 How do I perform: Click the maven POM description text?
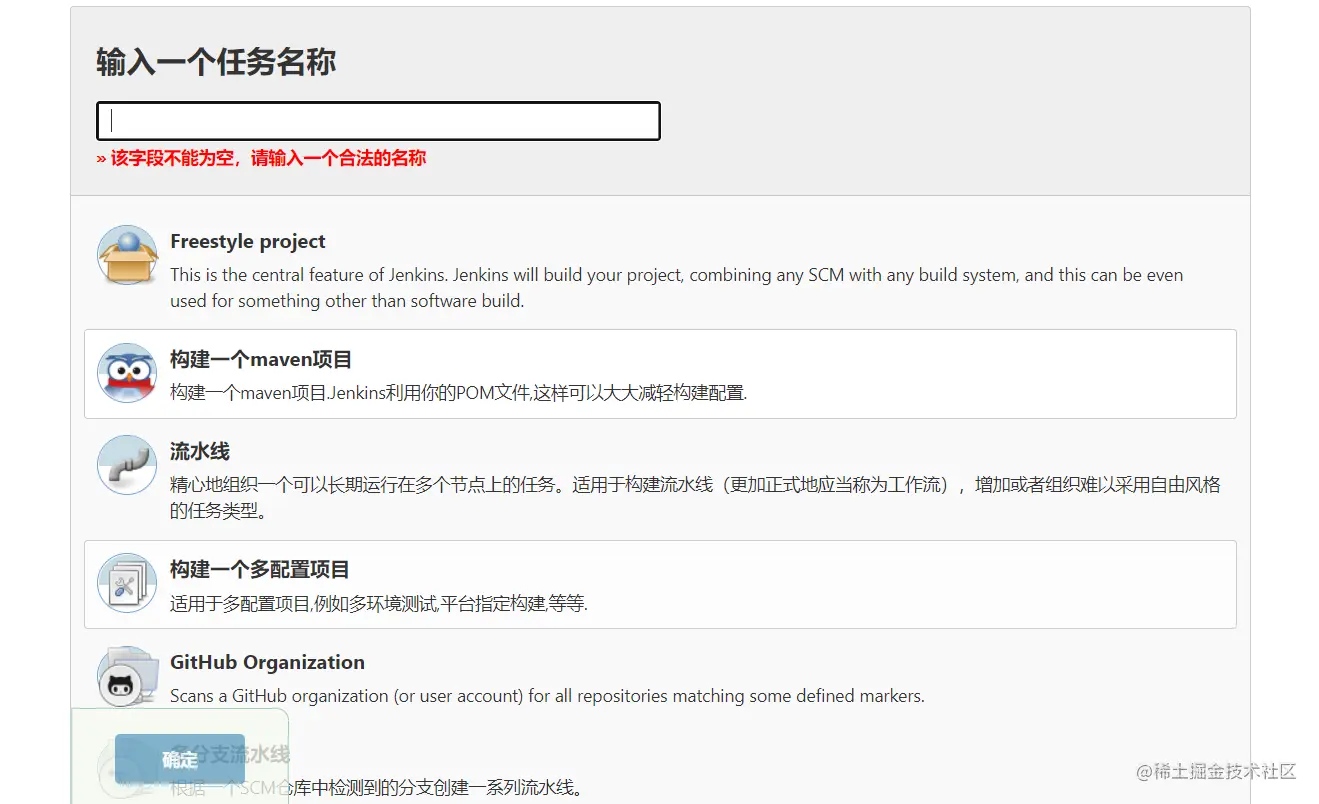(459, 393)
